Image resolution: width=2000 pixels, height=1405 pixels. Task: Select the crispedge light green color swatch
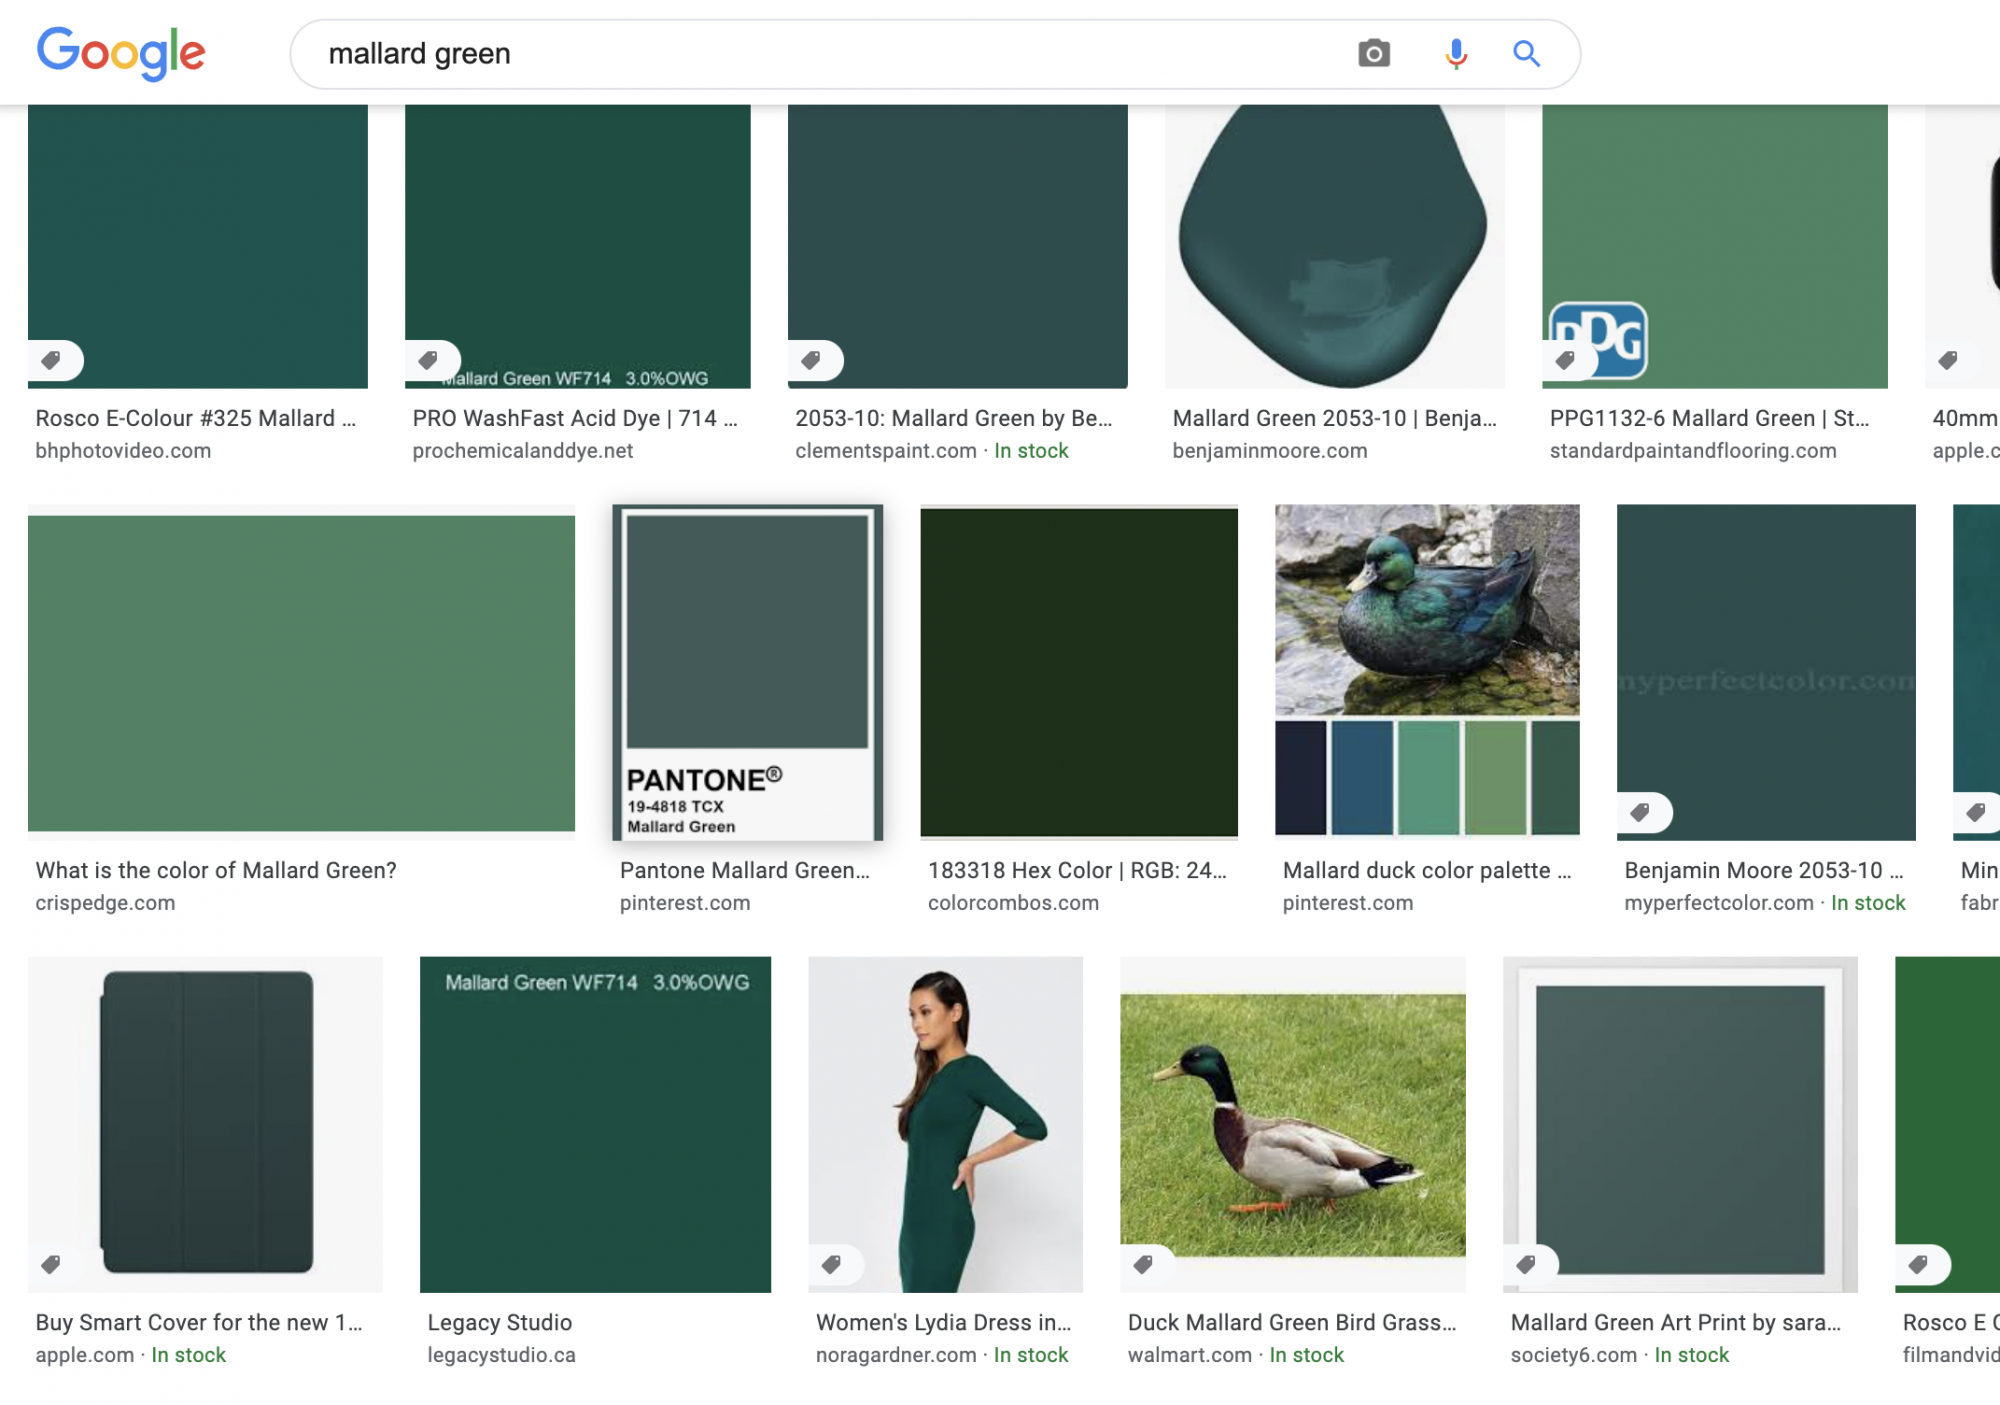click(301, 672)
